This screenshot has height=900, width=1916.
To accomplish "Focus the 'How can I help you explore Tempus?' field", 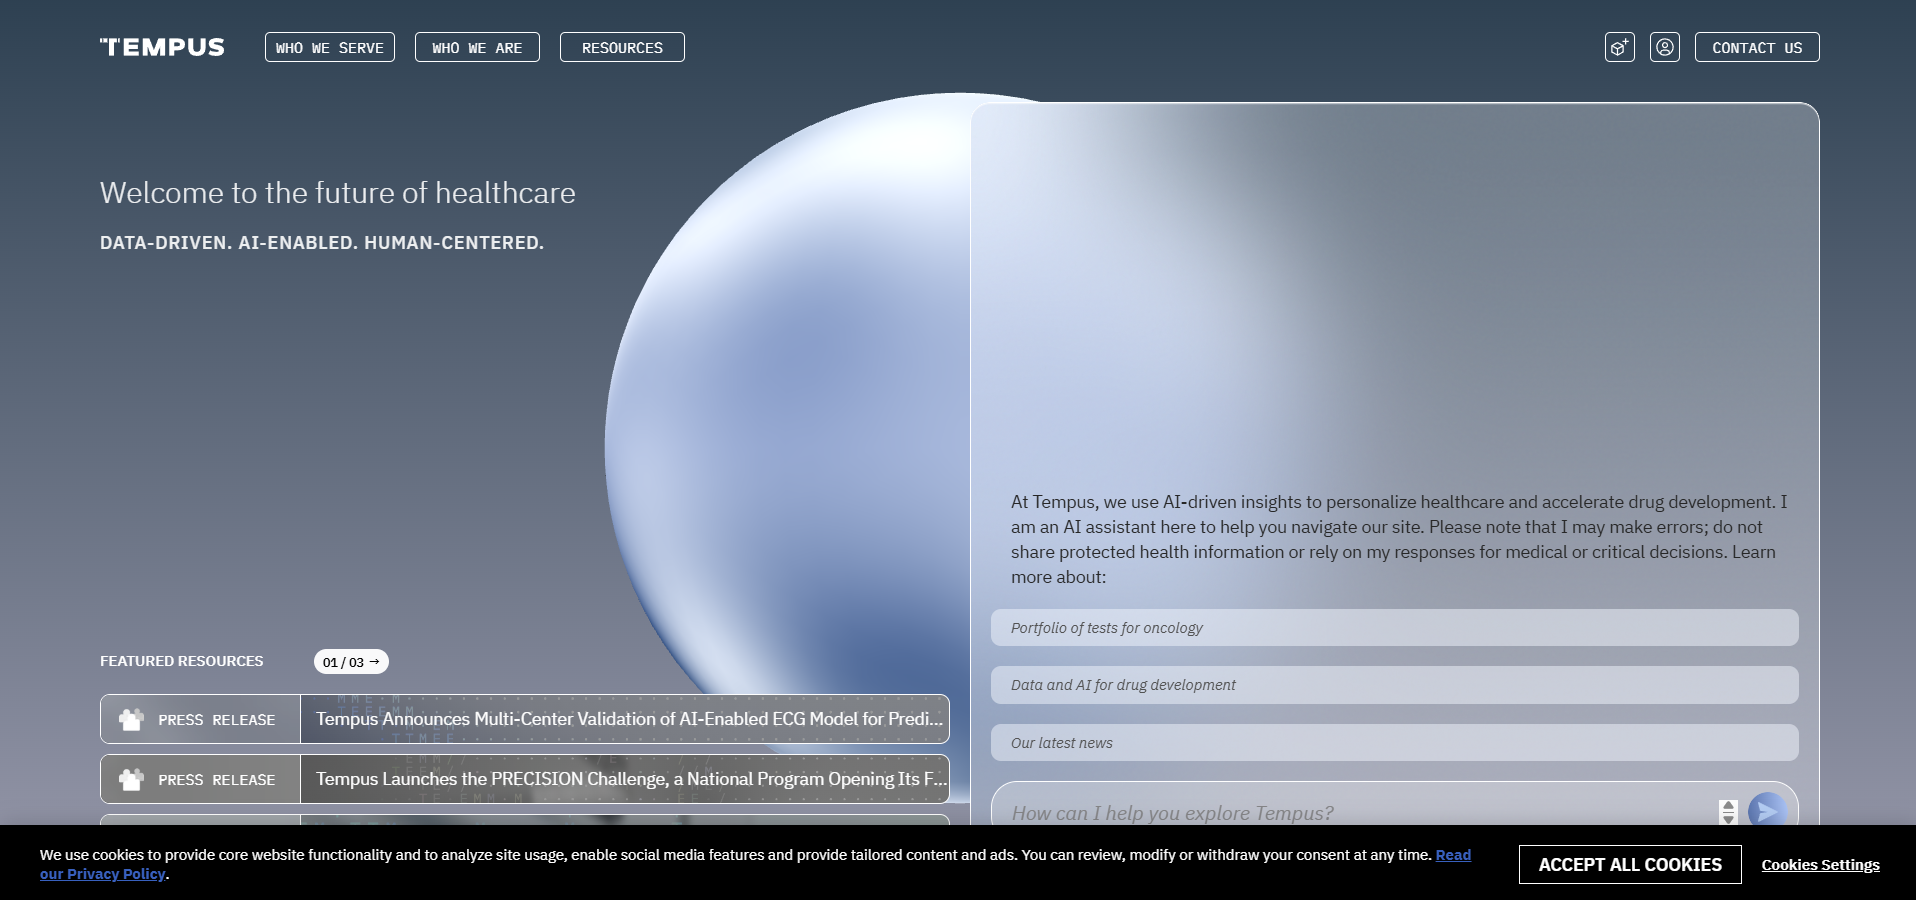I will click(1360, 812).
